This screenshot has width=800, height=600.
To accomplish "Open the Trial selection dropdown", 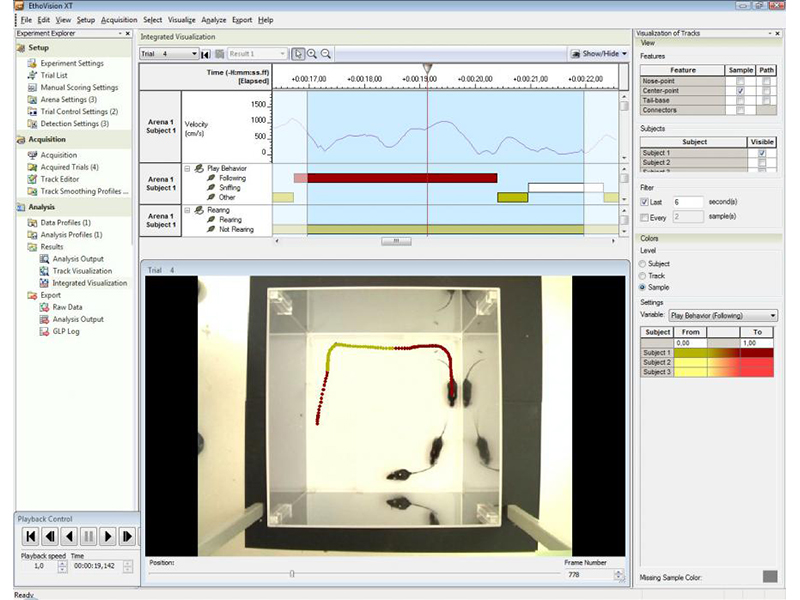I will [x=194, y=52].
